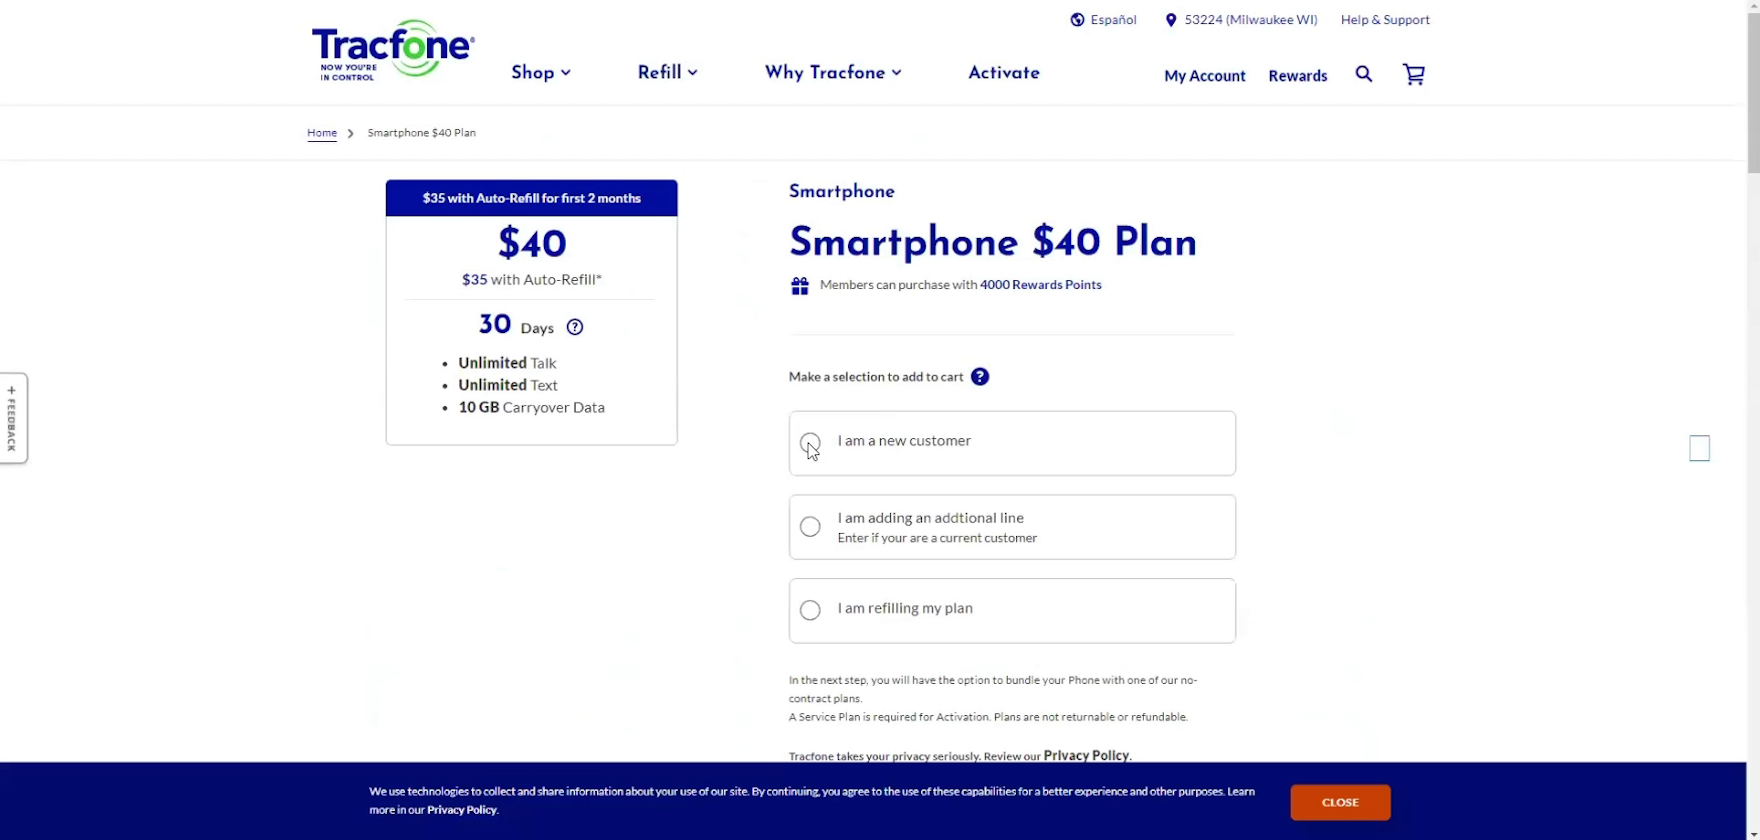
Task: Expand the Refill dropdown menu
Action: (x=667, y=72)
